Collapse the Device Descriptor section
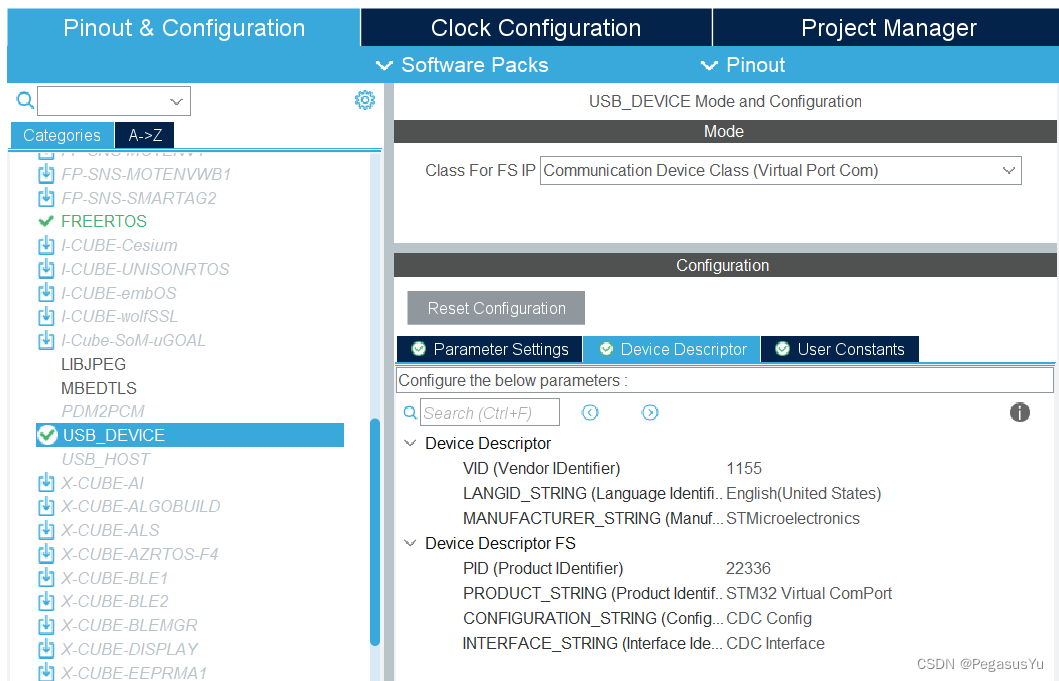 click(x=410, y=443)
